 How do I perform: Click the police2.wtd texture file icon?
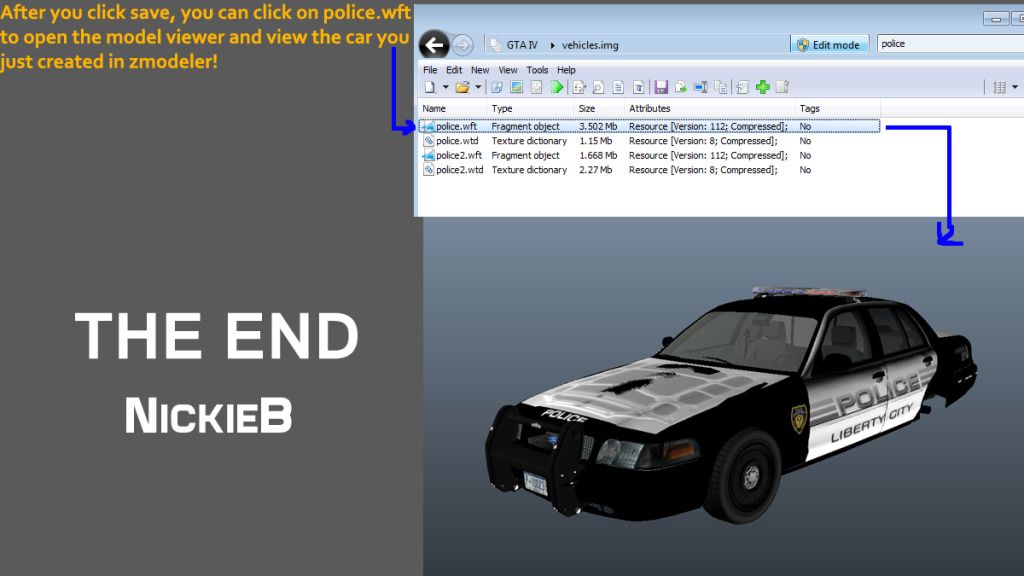pyautogui.click(x=428, y=170)
